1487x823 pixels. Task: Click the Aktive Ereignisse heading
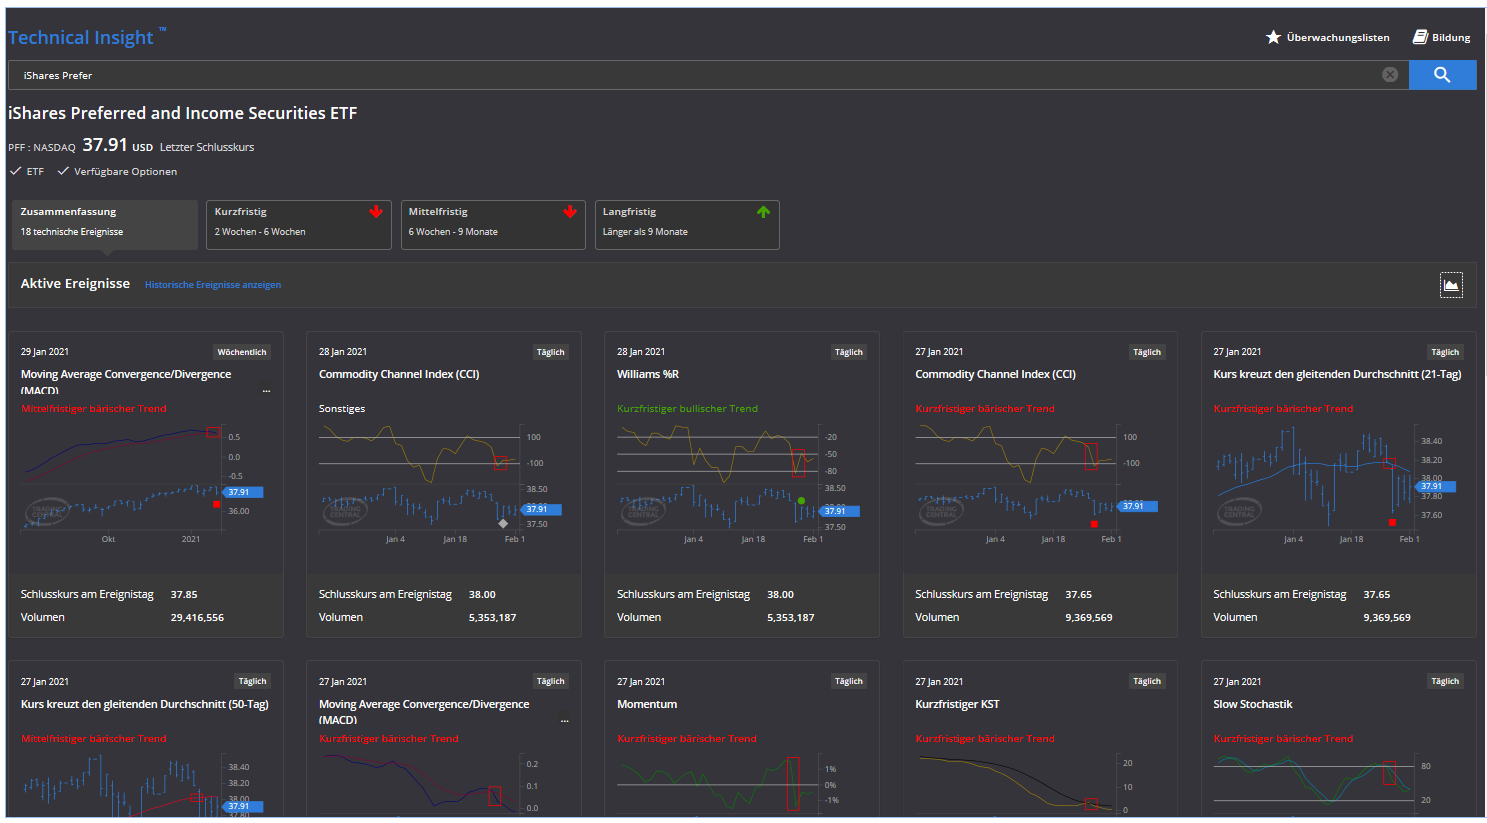75,284
